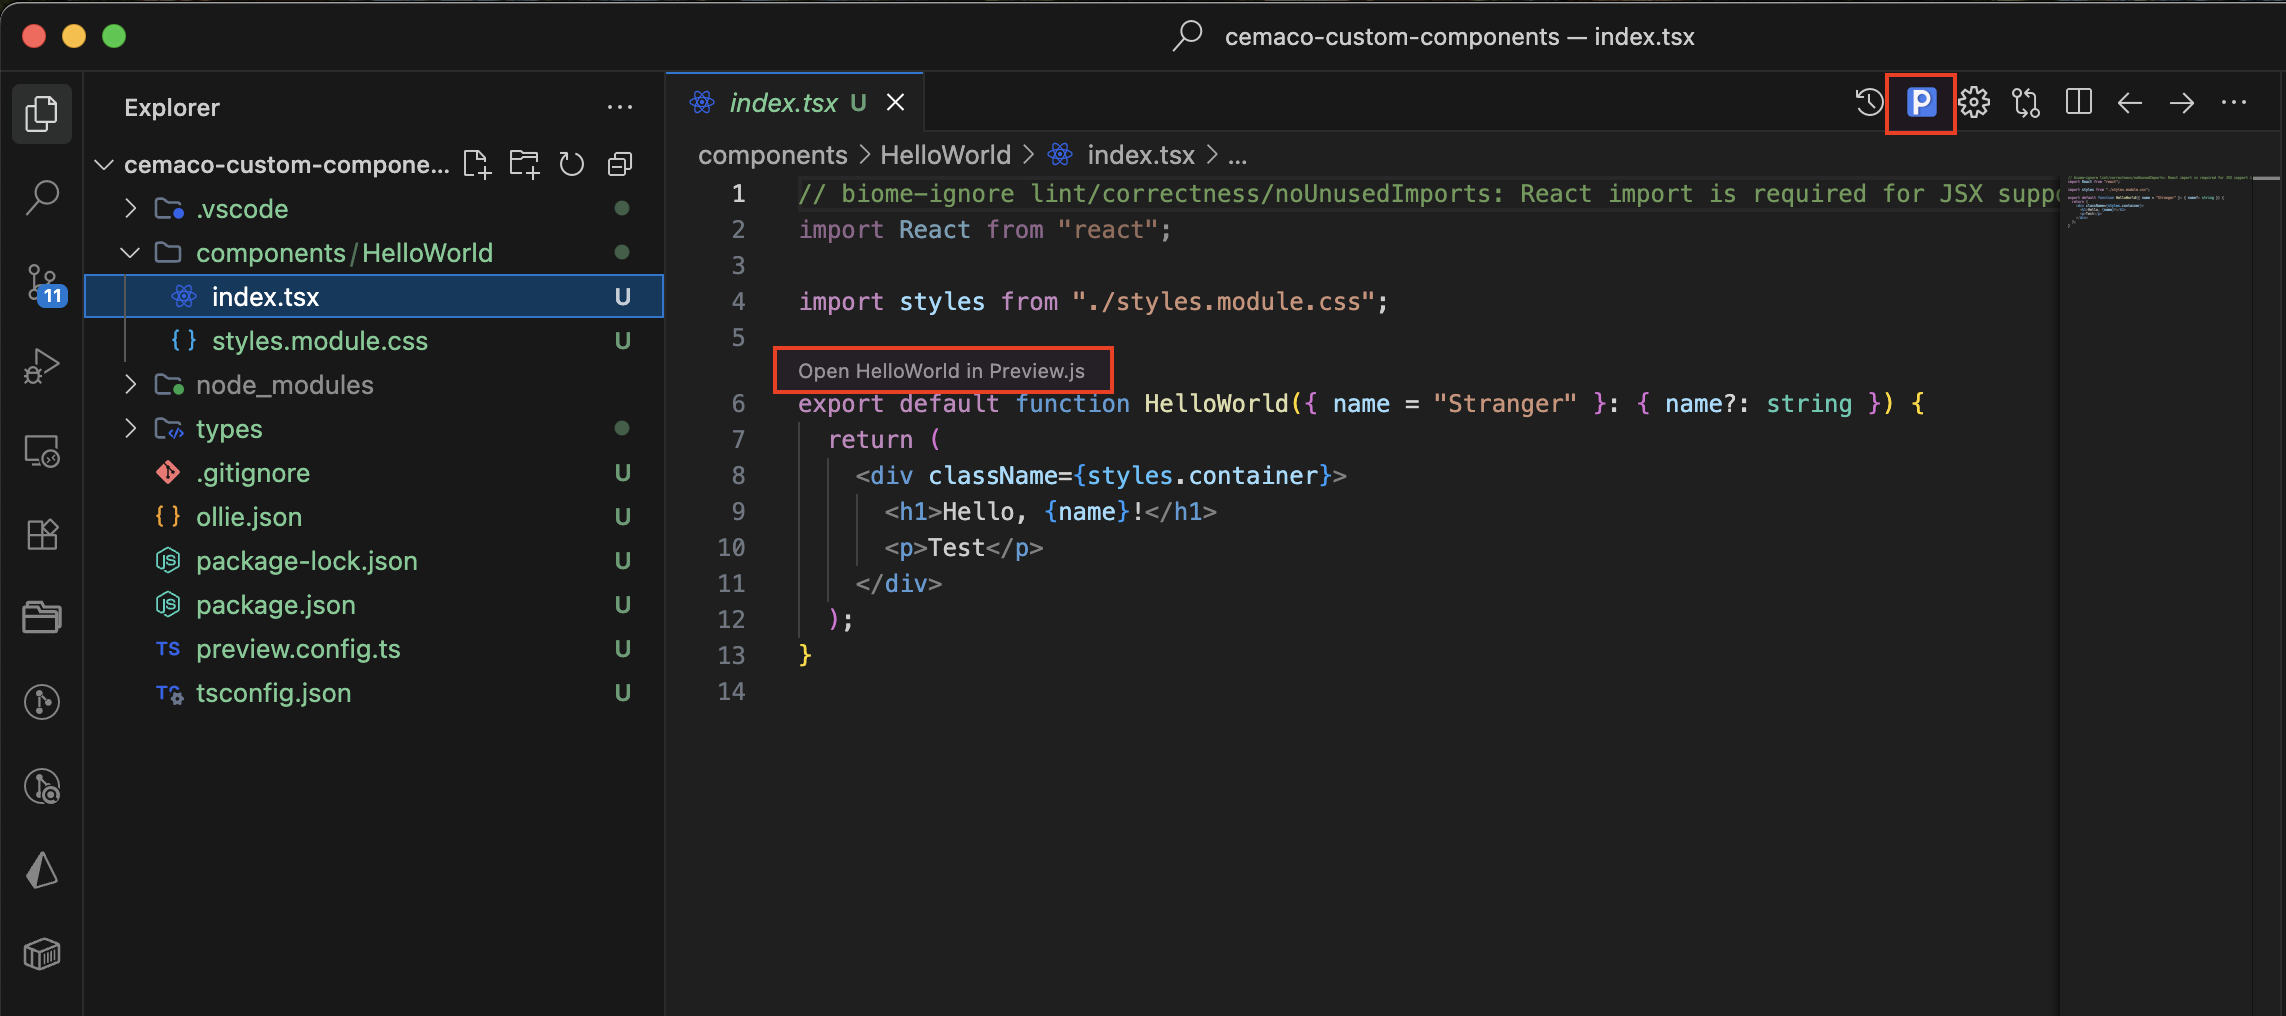Open preview.config.ts file
This screenshot has height=1016, width=2286.
(374, 648)
